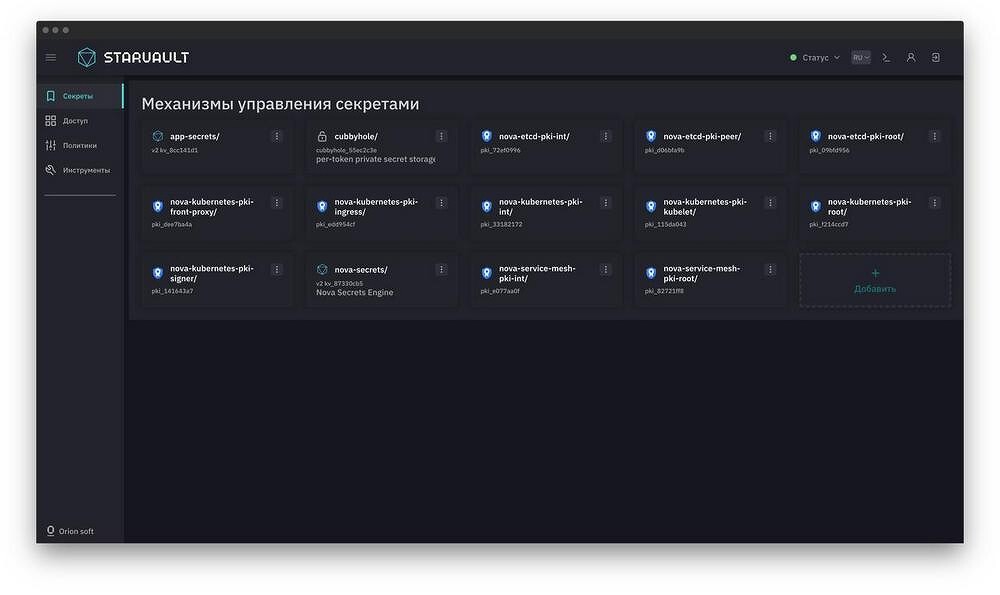
Task: Open Инструменты in the sidebar
Action: (85, 170)
